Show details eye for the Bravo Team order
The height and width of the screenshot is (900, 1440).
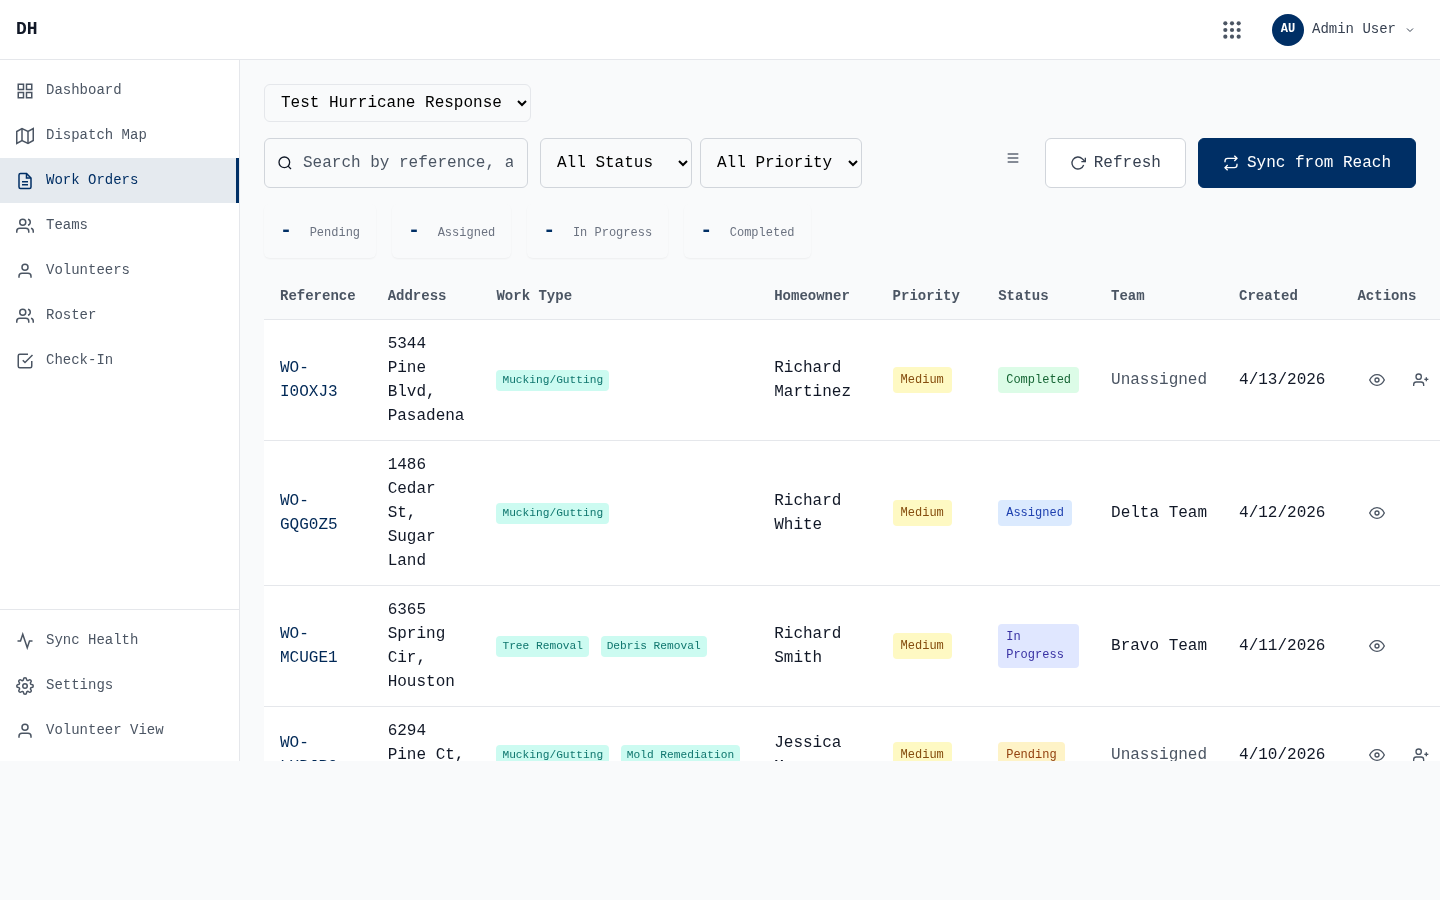pyautogui.click(x=1377, y=646)
